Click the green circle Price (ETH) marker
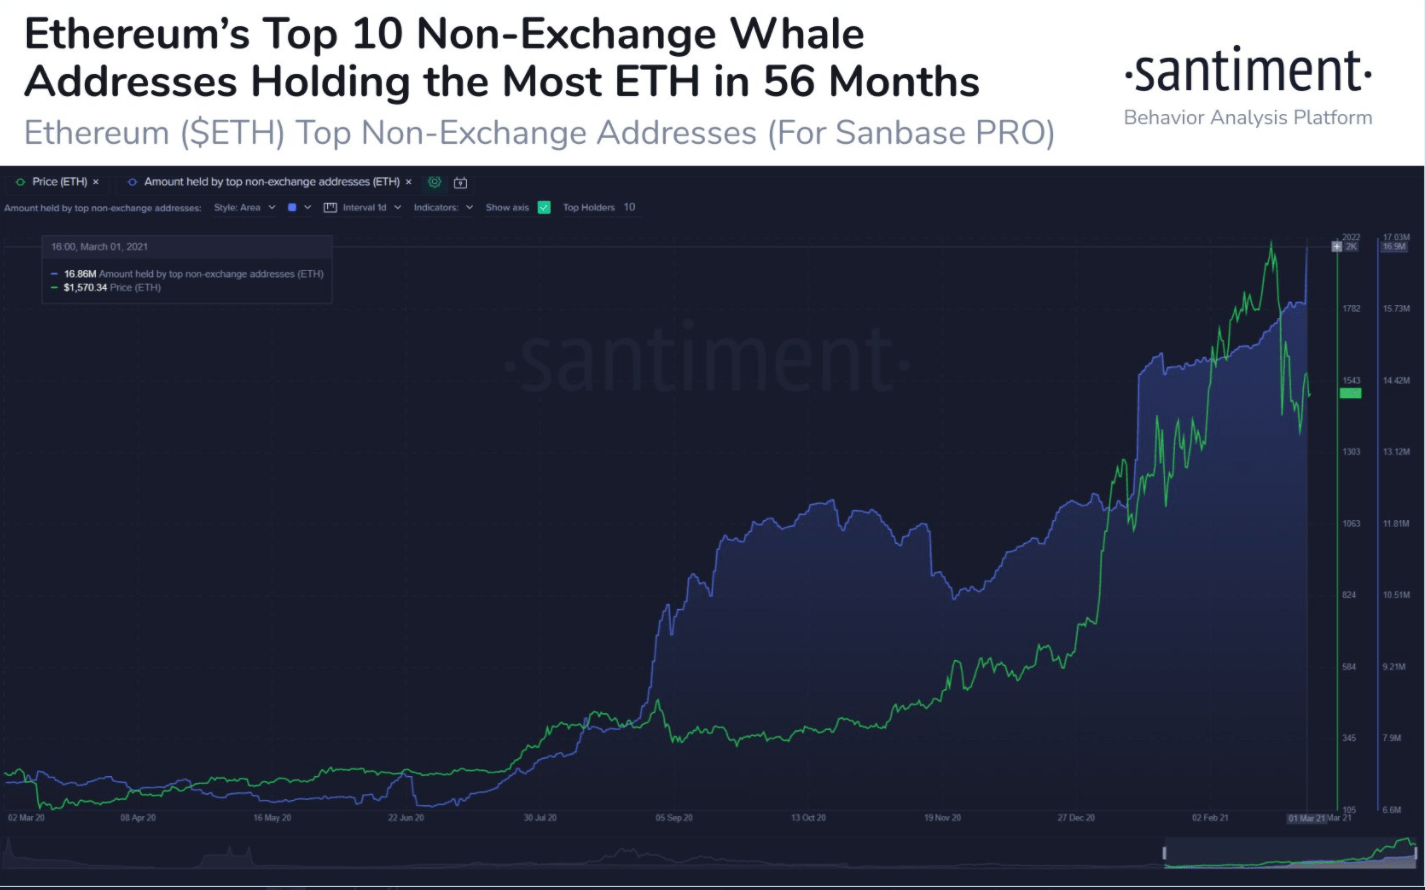 [x=20, y=182]
